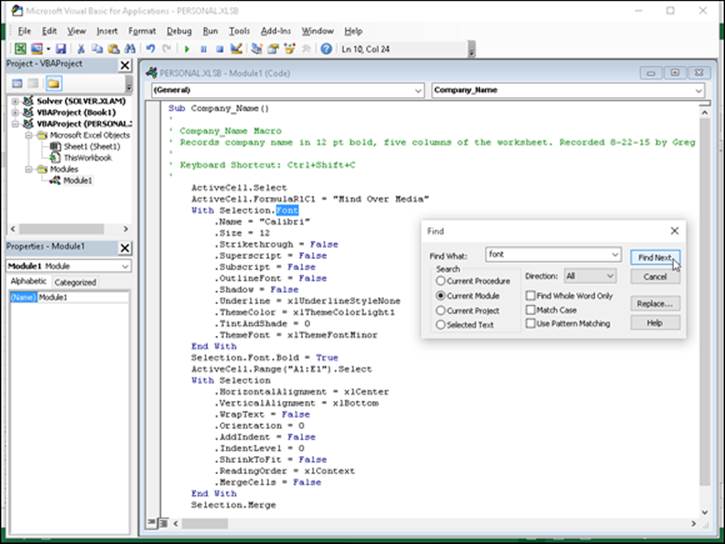Click Help button in the Find dialog
This screenshot has height=544, width=725.
(655, 323)
